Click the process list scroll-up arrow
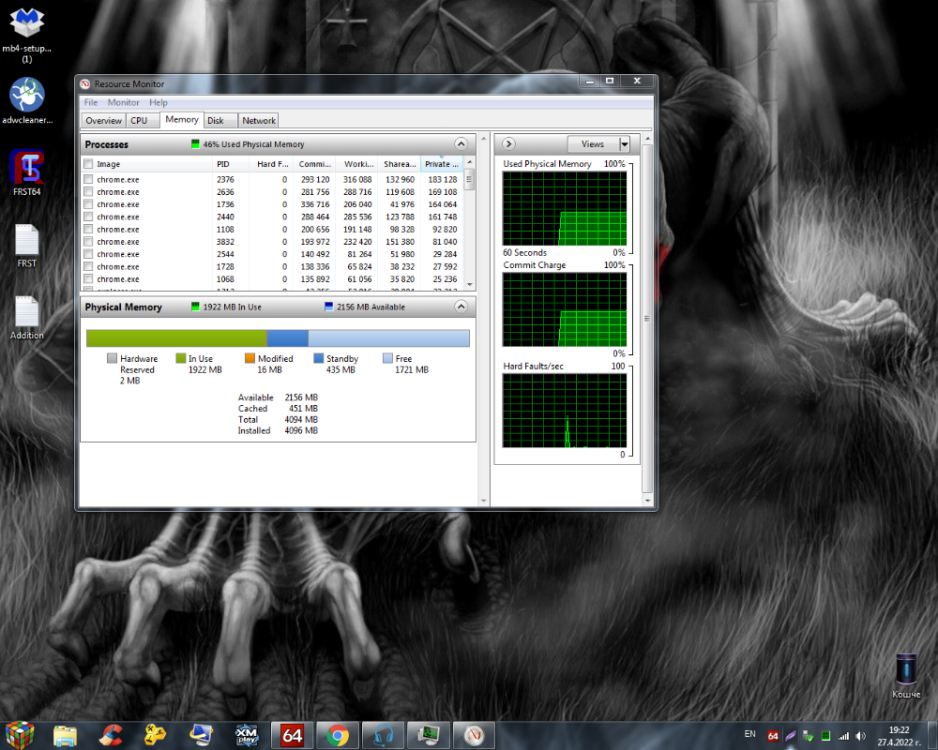Image resolution: width=938 pixels, height=750 pixels. [470, 162]
